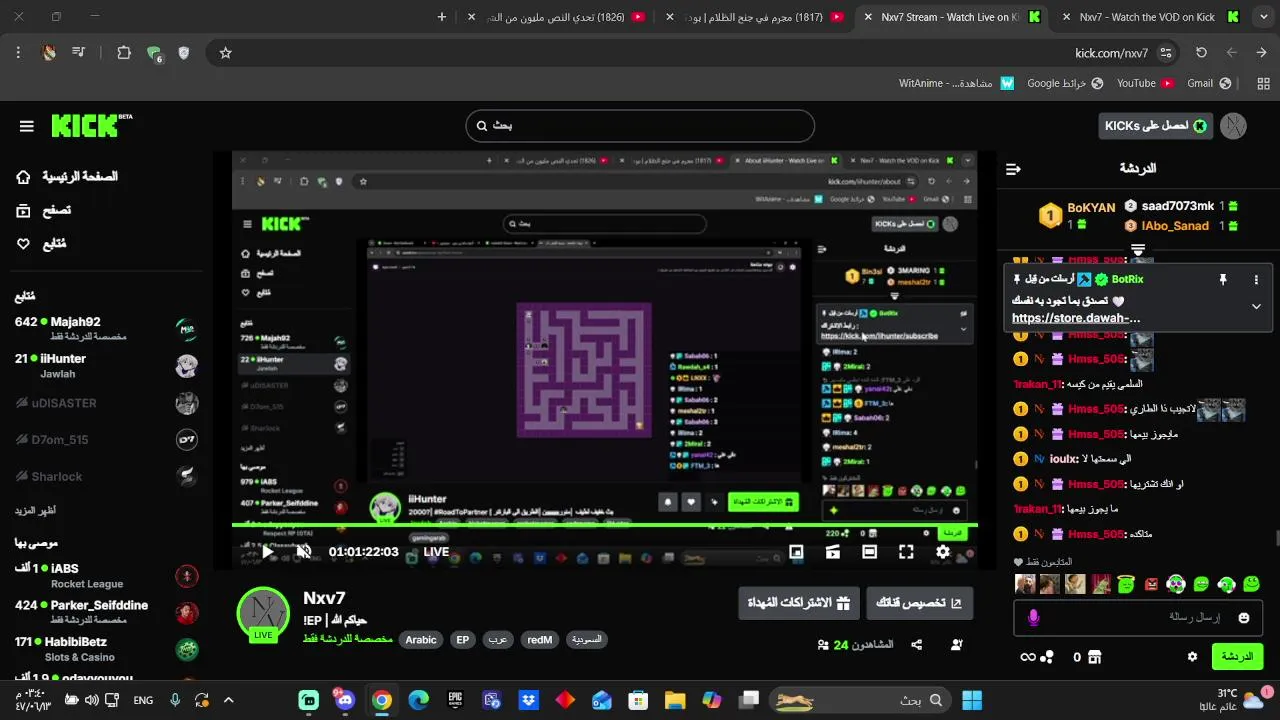Enter fullscreen video mode
The image size is (1280, 720).
click(x=906, y=552)
